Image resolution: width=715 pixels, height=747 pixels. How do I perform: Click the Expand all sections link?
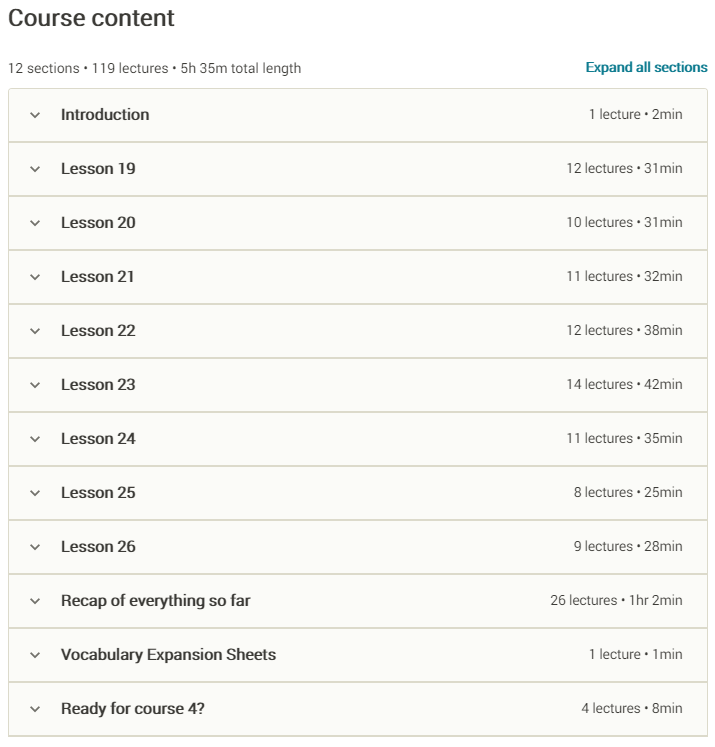[x=646, y=67]
